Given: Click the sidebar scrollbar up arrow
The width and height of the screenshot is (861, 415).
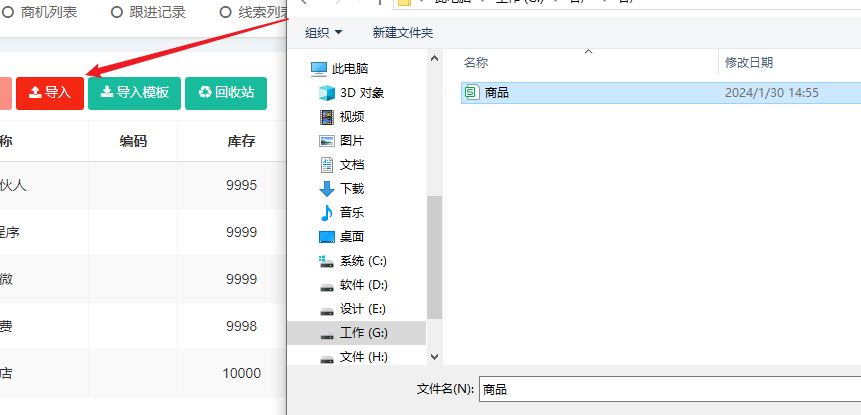Looking at the screenshot, I should tap(434, 58).
